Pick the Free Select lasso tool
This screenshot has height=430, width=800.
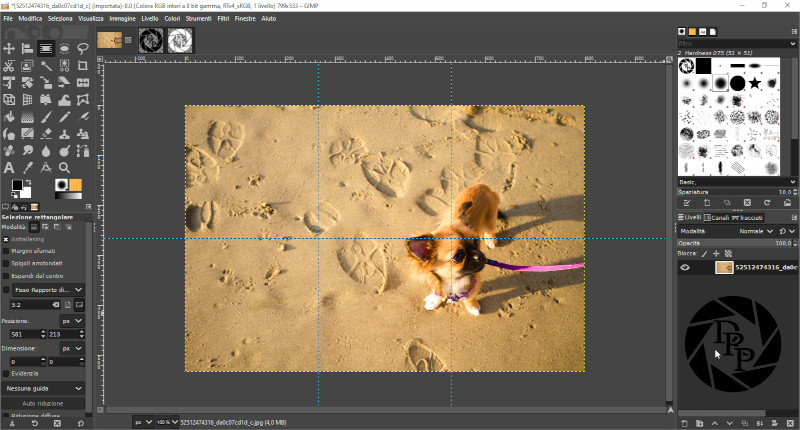pyautogui.click(x=82, y=48)
